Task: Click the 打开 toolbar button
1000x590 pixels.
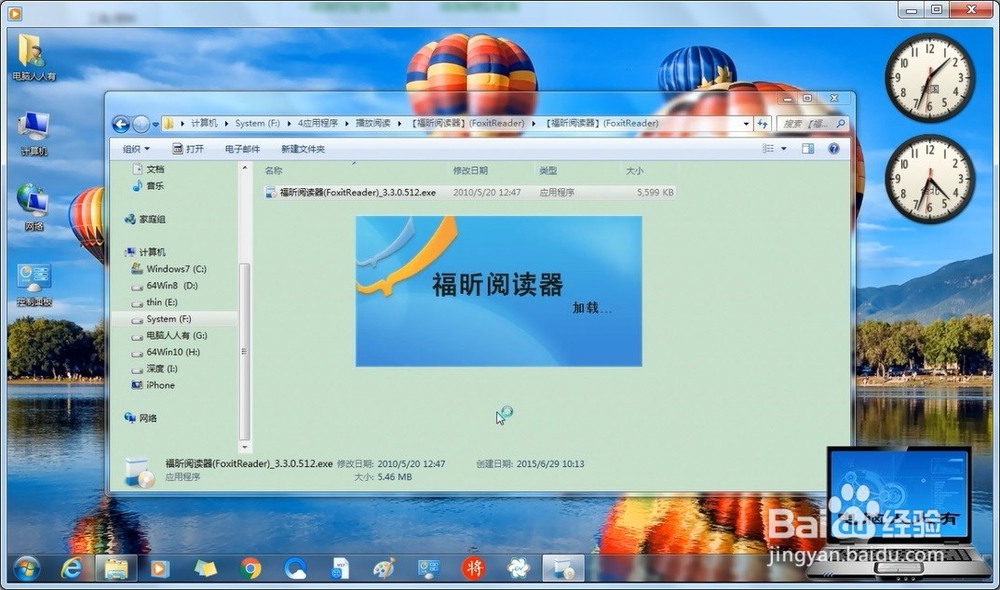Action: (x=188, y=149)
